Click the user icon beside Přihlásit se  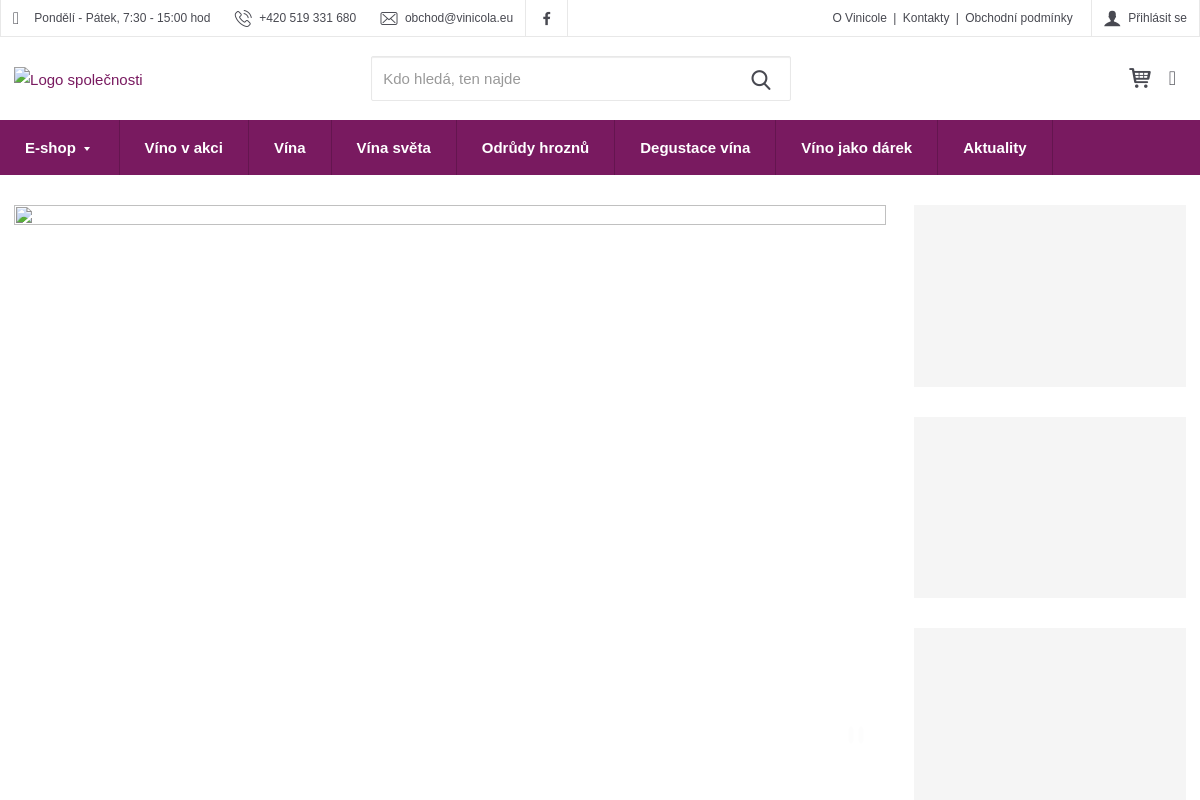tap(1112, 18)
